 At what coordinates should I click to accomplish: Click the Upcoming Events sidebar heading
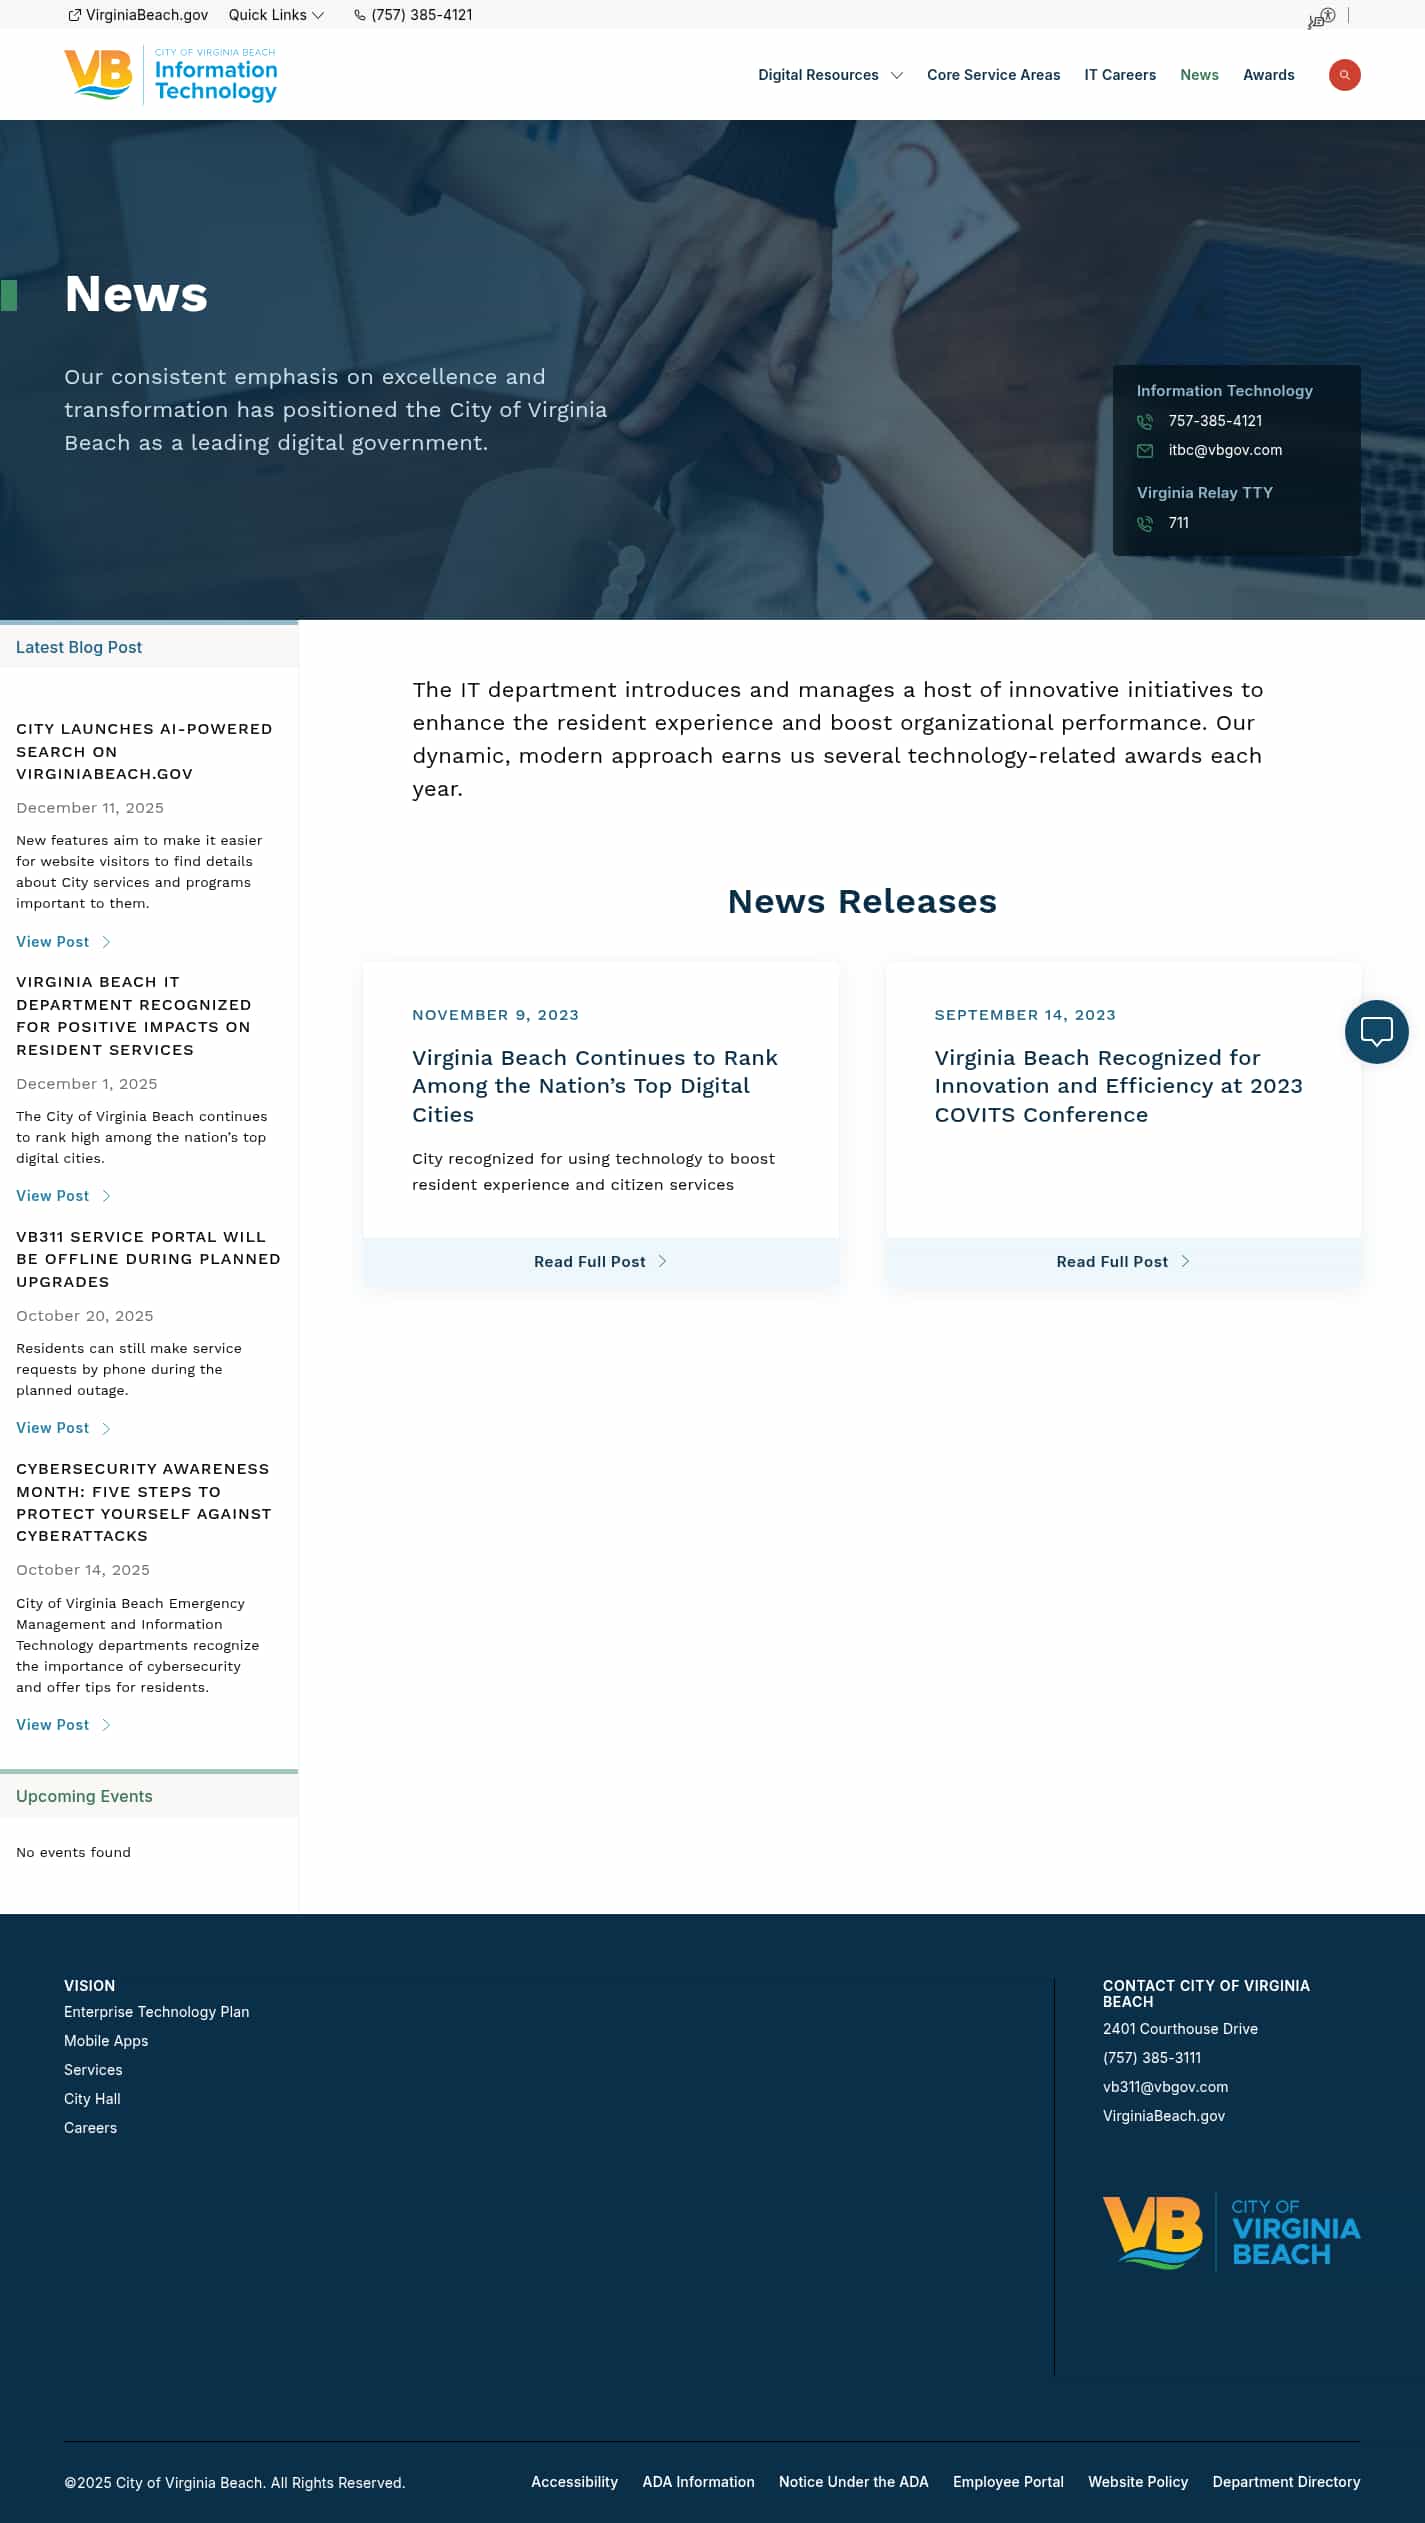(84, 1796)
